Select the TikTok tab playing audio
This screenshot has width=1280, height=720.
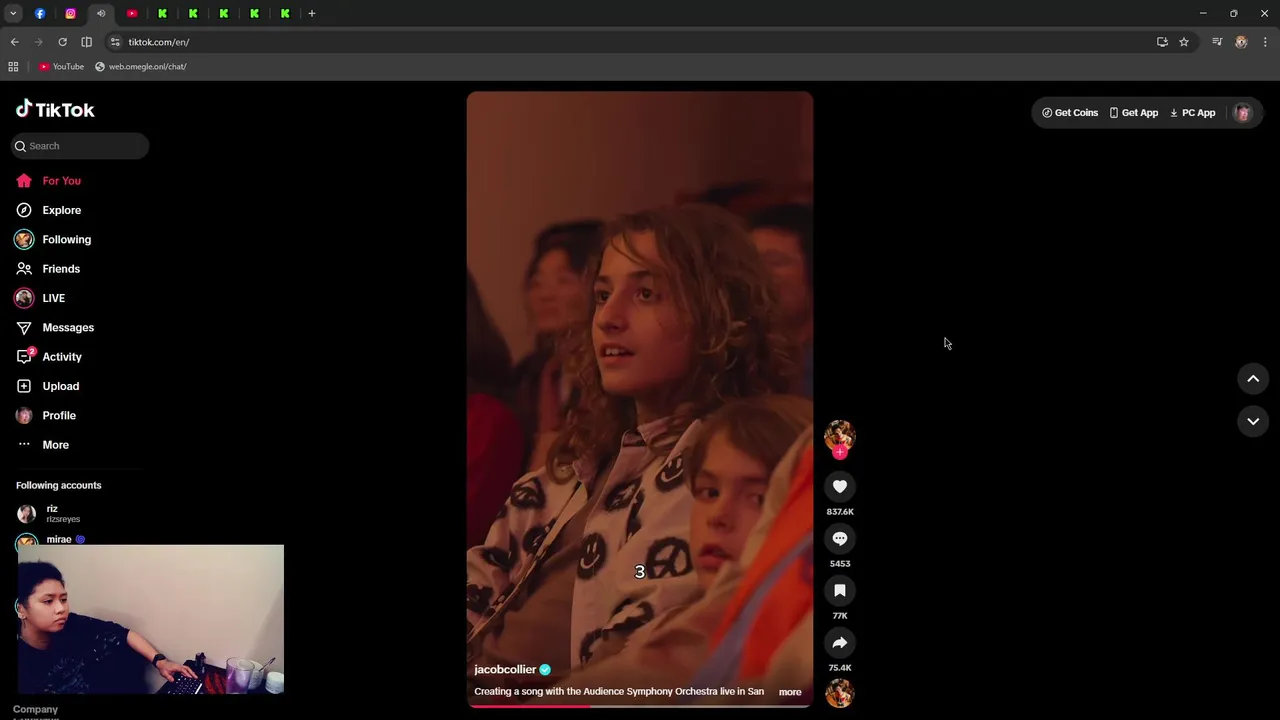(101, 13)
